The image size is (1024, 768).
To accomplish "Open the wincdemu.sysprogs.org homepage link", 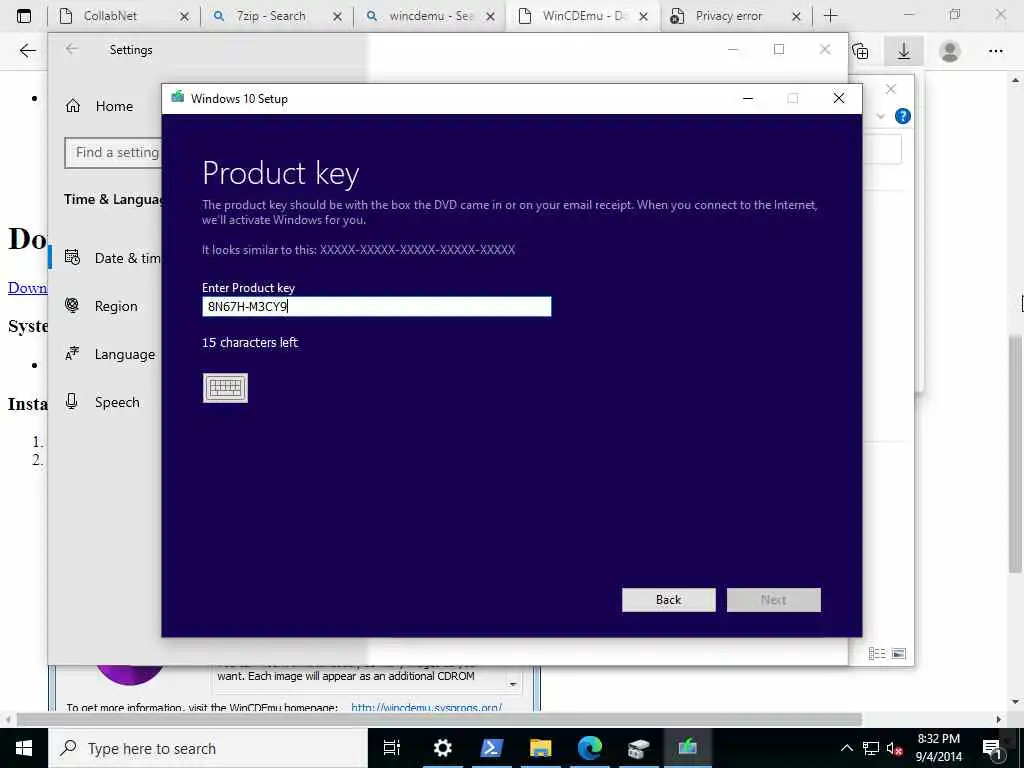I will (x=426, y=707).
